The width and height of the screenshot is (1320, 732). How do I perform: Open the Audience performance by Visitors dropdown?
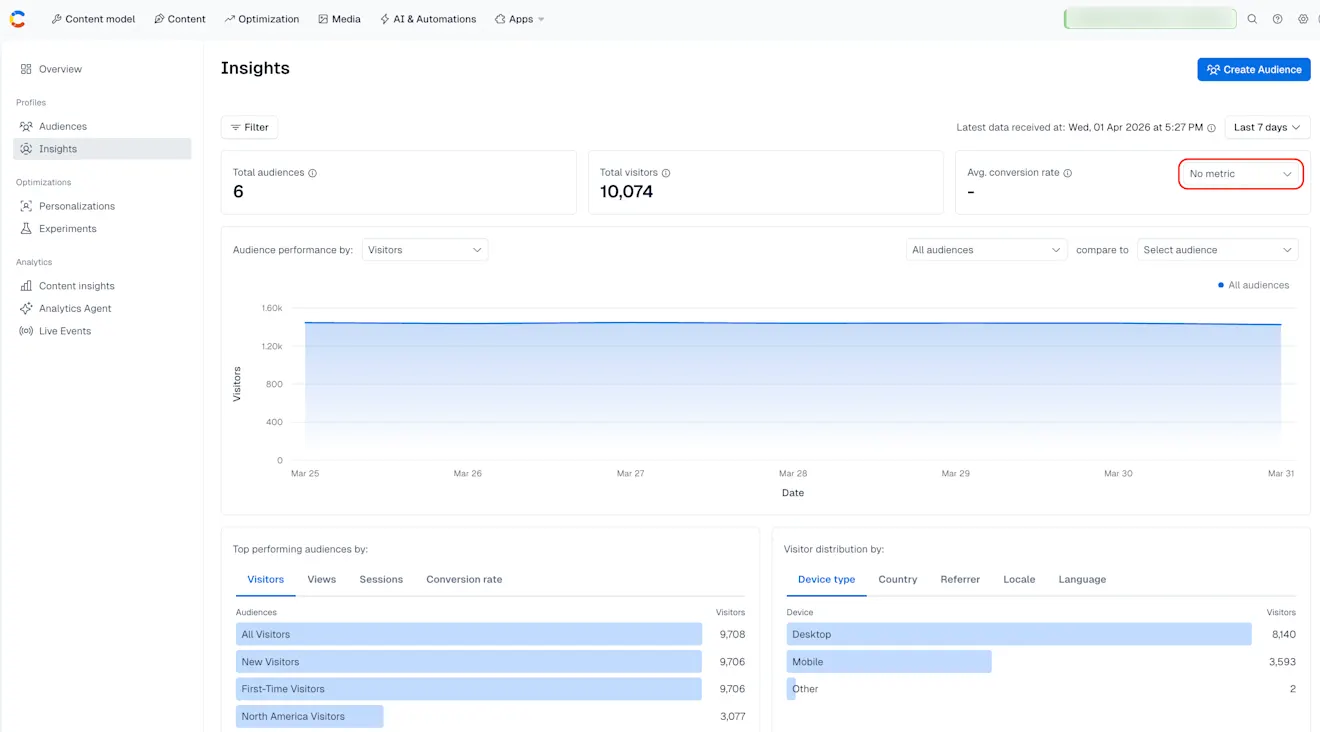point(424,249)
